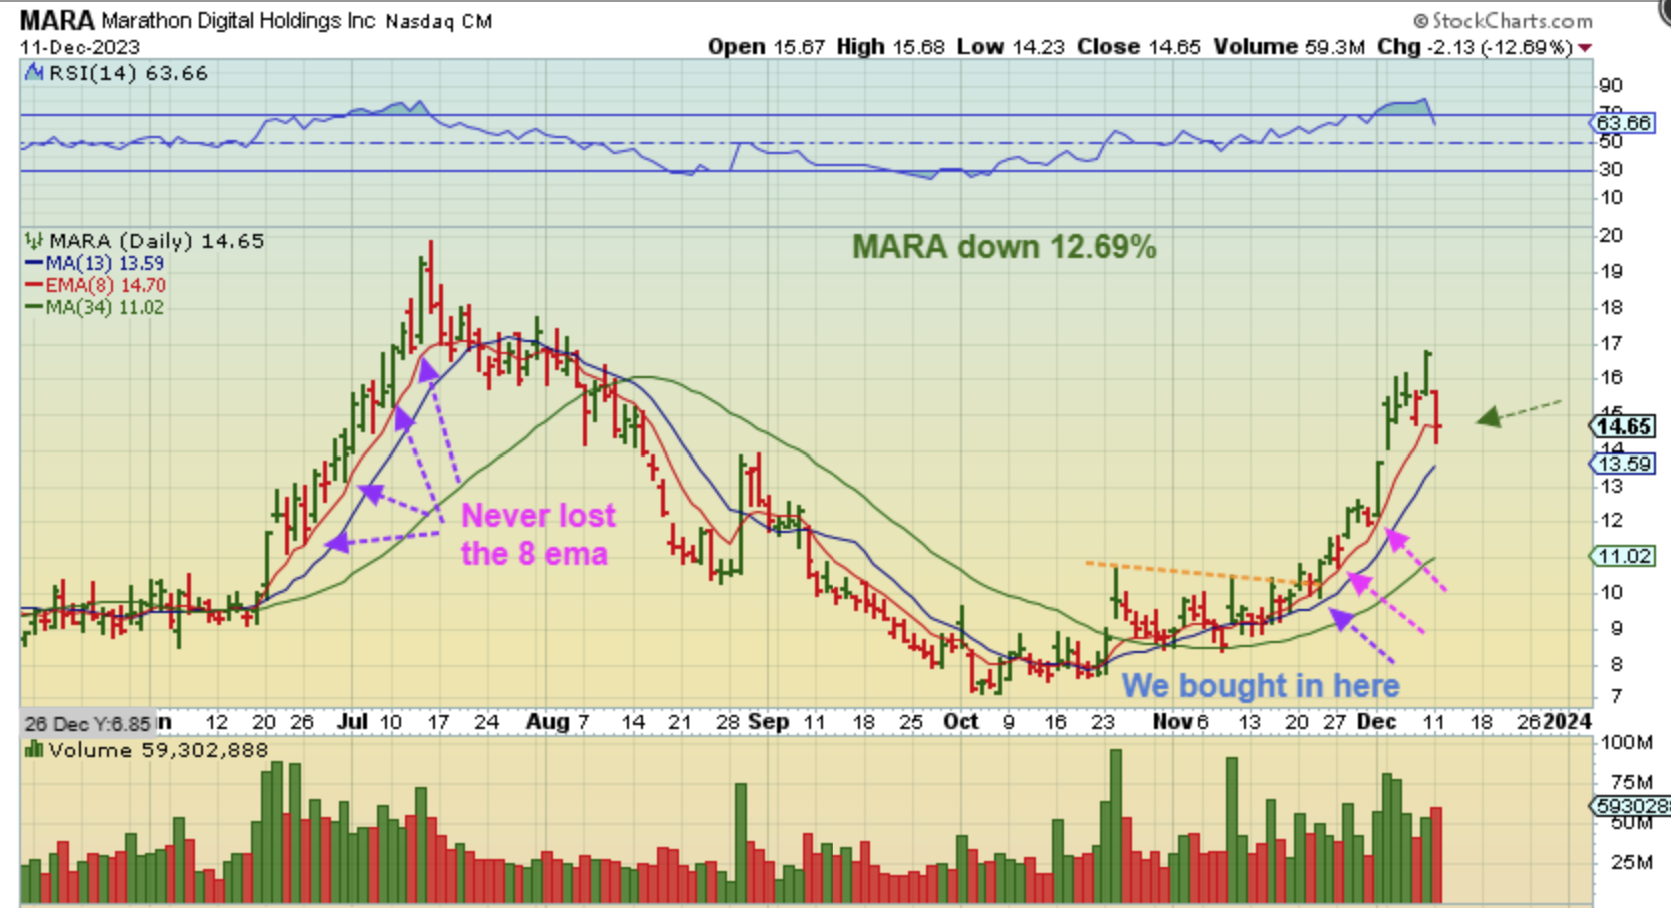
Task: Click the 12 label on the price axis
Action: pyautogui.click(x=1611, y=521)
